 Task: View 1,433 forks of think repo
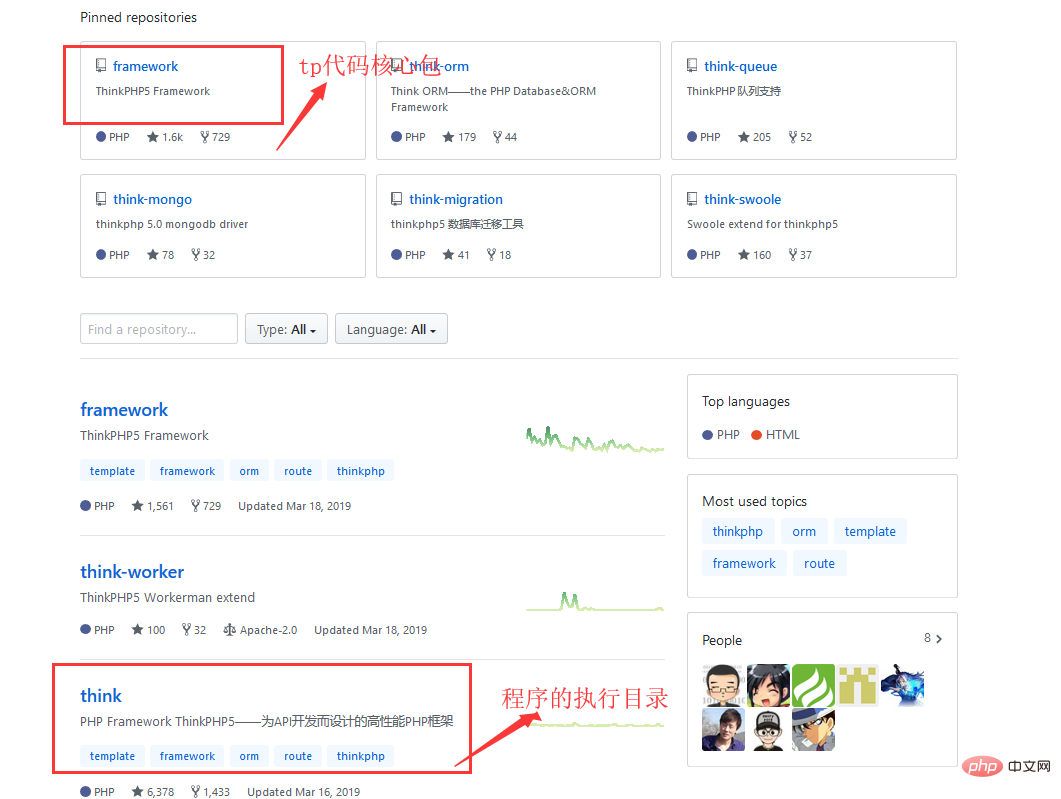click(x=210, y=792)
